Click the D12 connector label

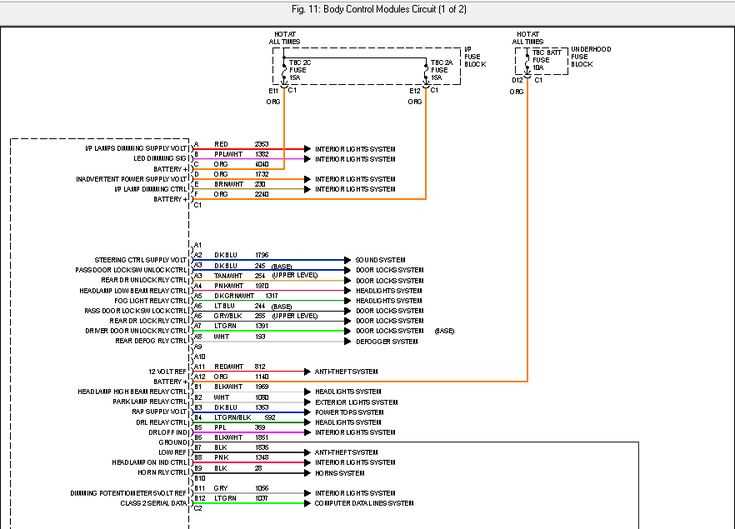point(516,80)
